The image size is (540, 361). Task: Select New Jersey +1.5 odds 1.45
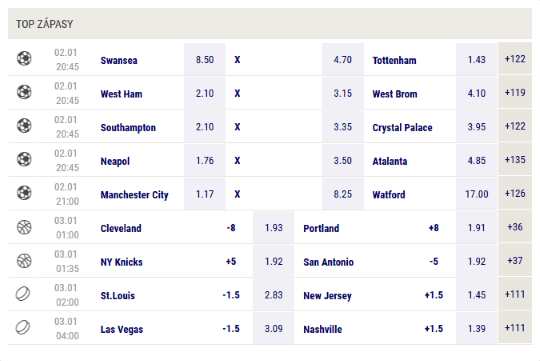pyautogui.click(x=477, y=295)
